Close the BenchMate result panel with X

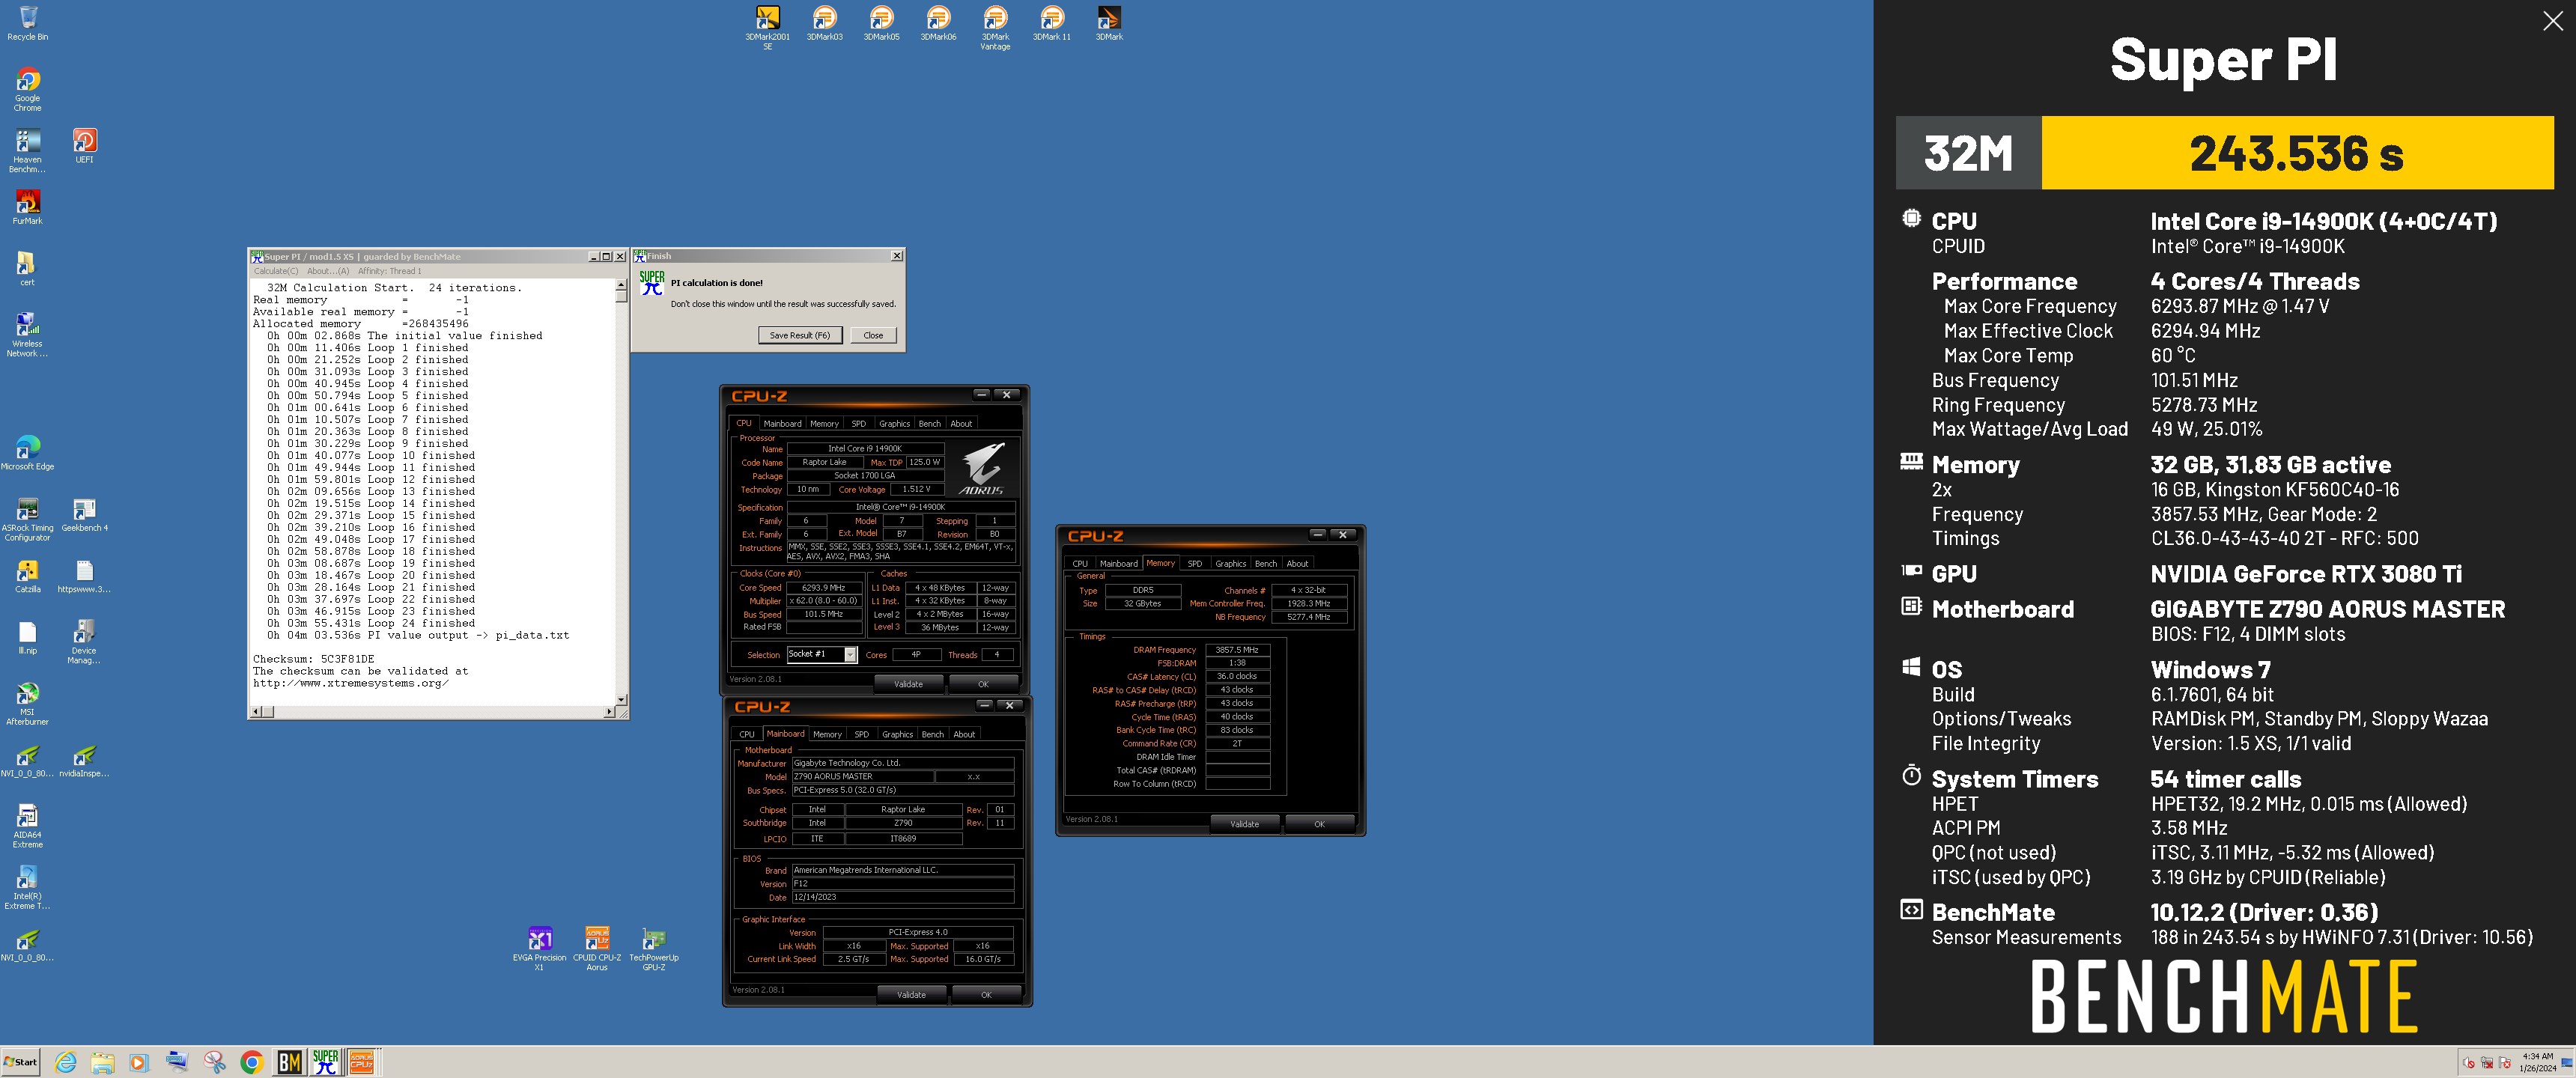(x=2552, y=21)
